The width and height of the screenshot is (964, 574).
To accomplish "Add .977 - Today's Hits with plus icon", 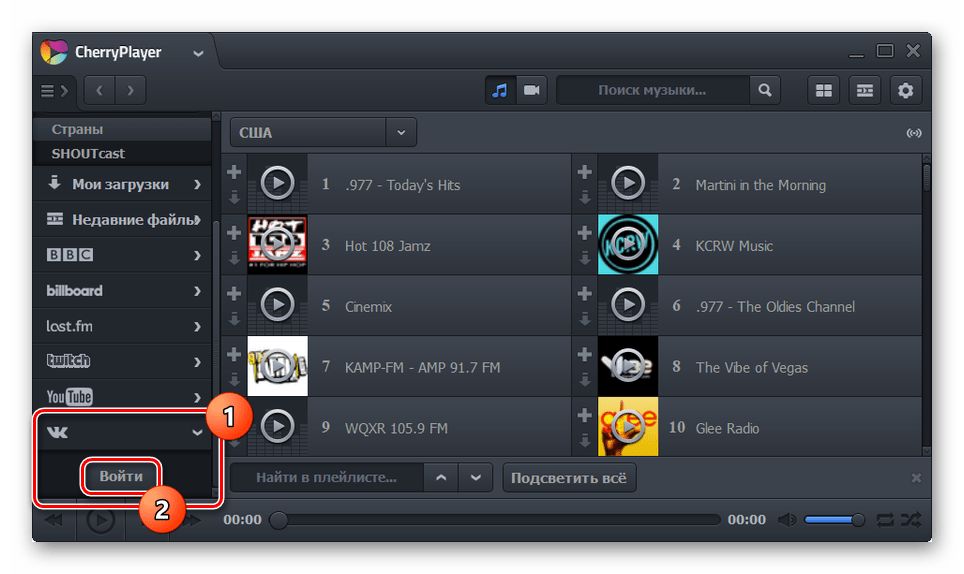I will click(234, 172).
